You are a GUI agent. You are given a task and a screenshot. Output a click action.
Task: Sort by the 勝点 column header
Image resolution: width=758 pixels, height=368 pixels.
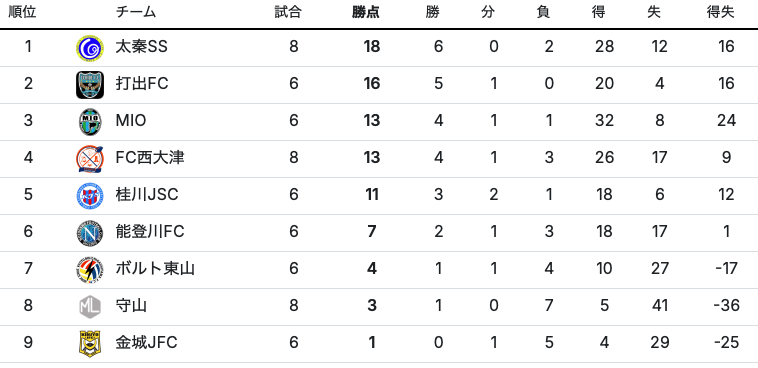[x=365, y=13]
